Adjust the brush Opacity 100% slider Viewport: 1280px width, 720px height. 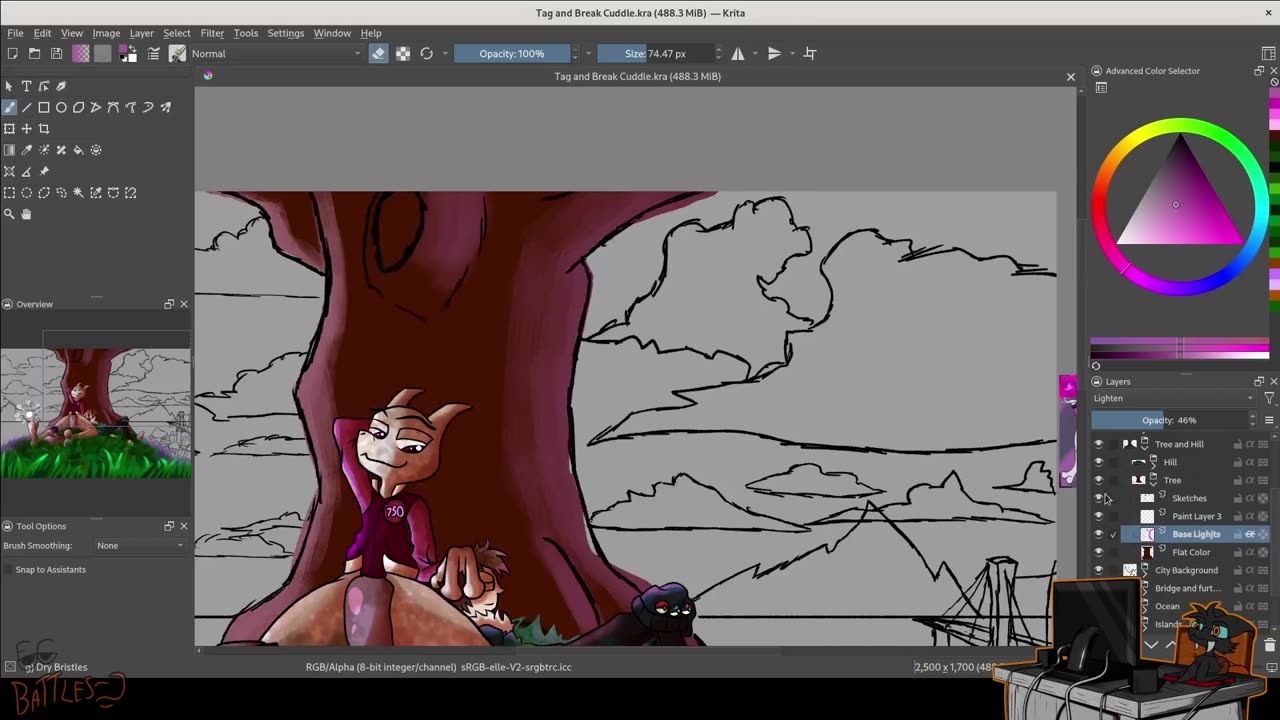pos(511,54)
